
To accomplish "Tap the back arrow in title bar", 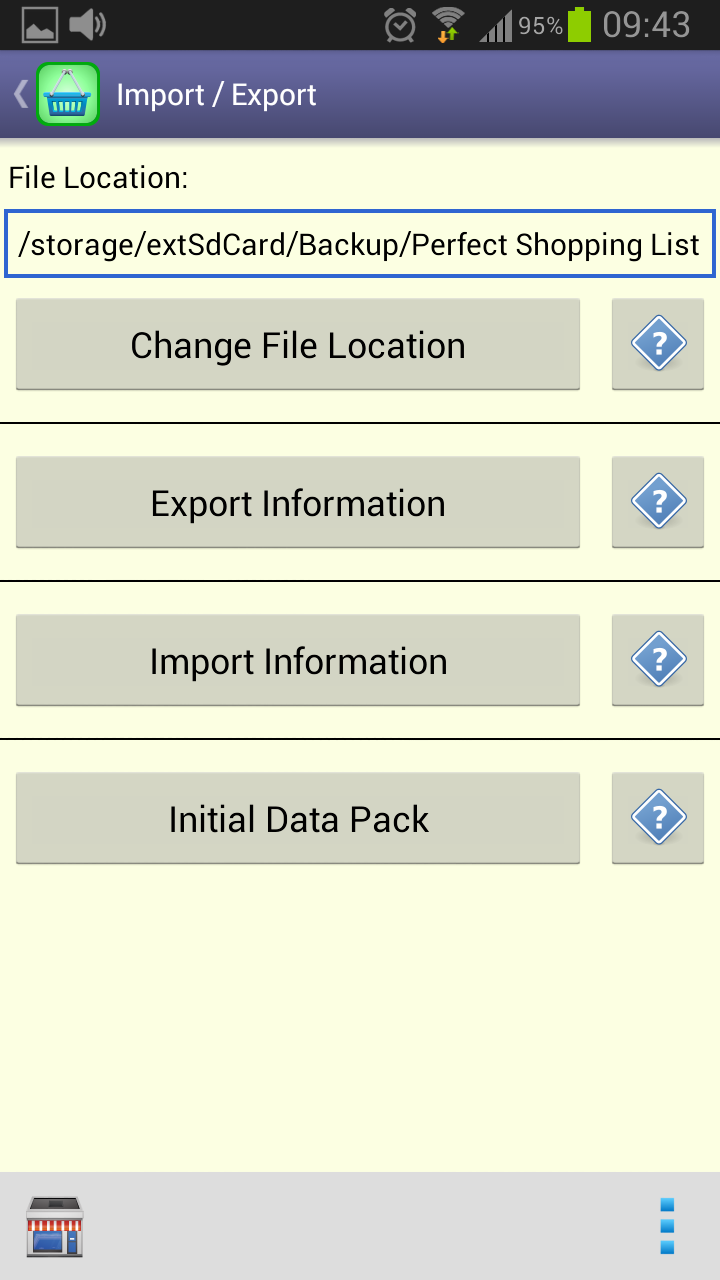I will [x=20, y=95].
